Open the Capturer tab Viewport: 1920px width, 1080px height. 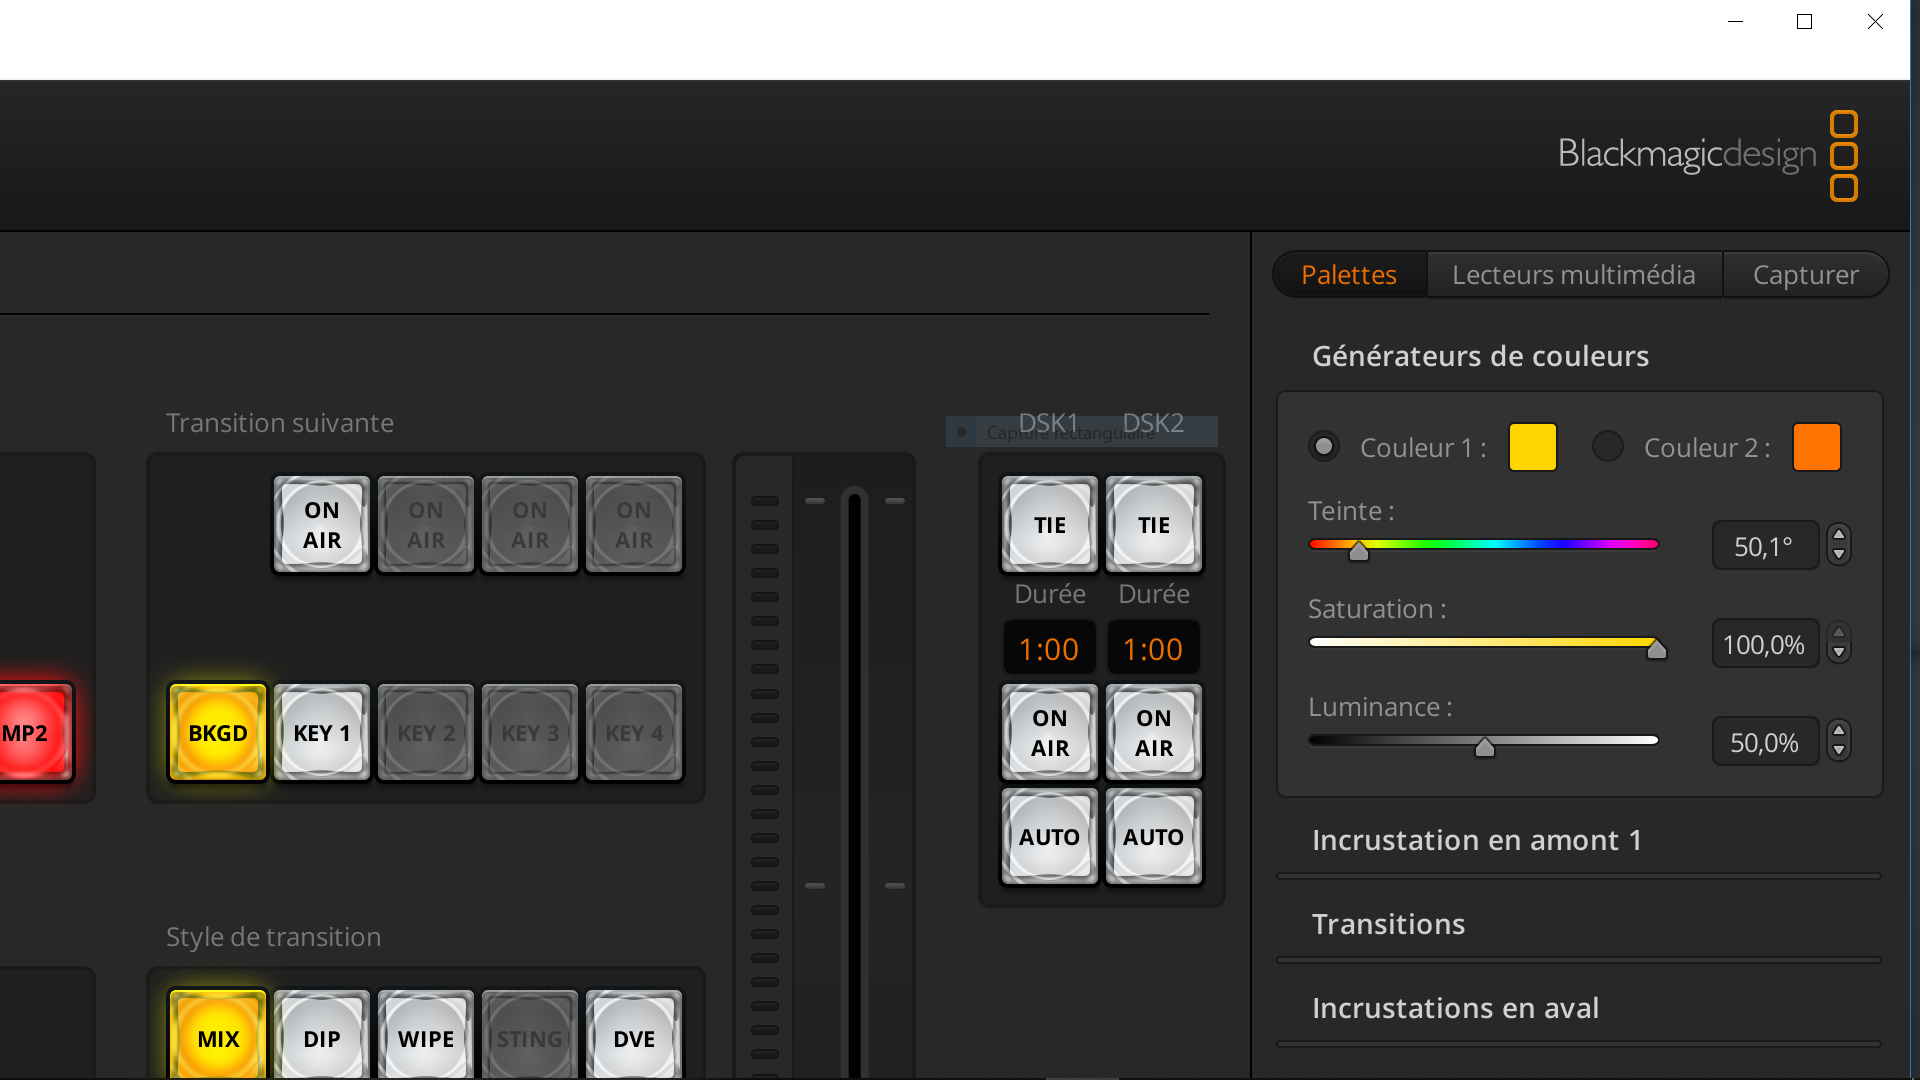pos(1806,275)
